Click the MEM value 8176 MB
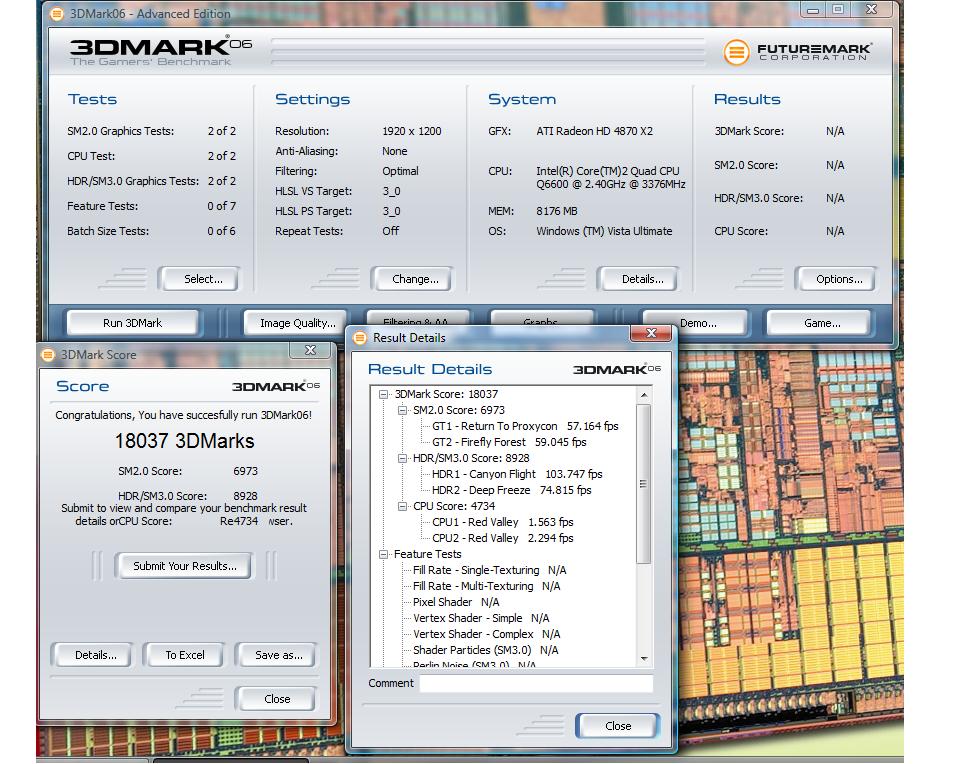 (557, 211)
